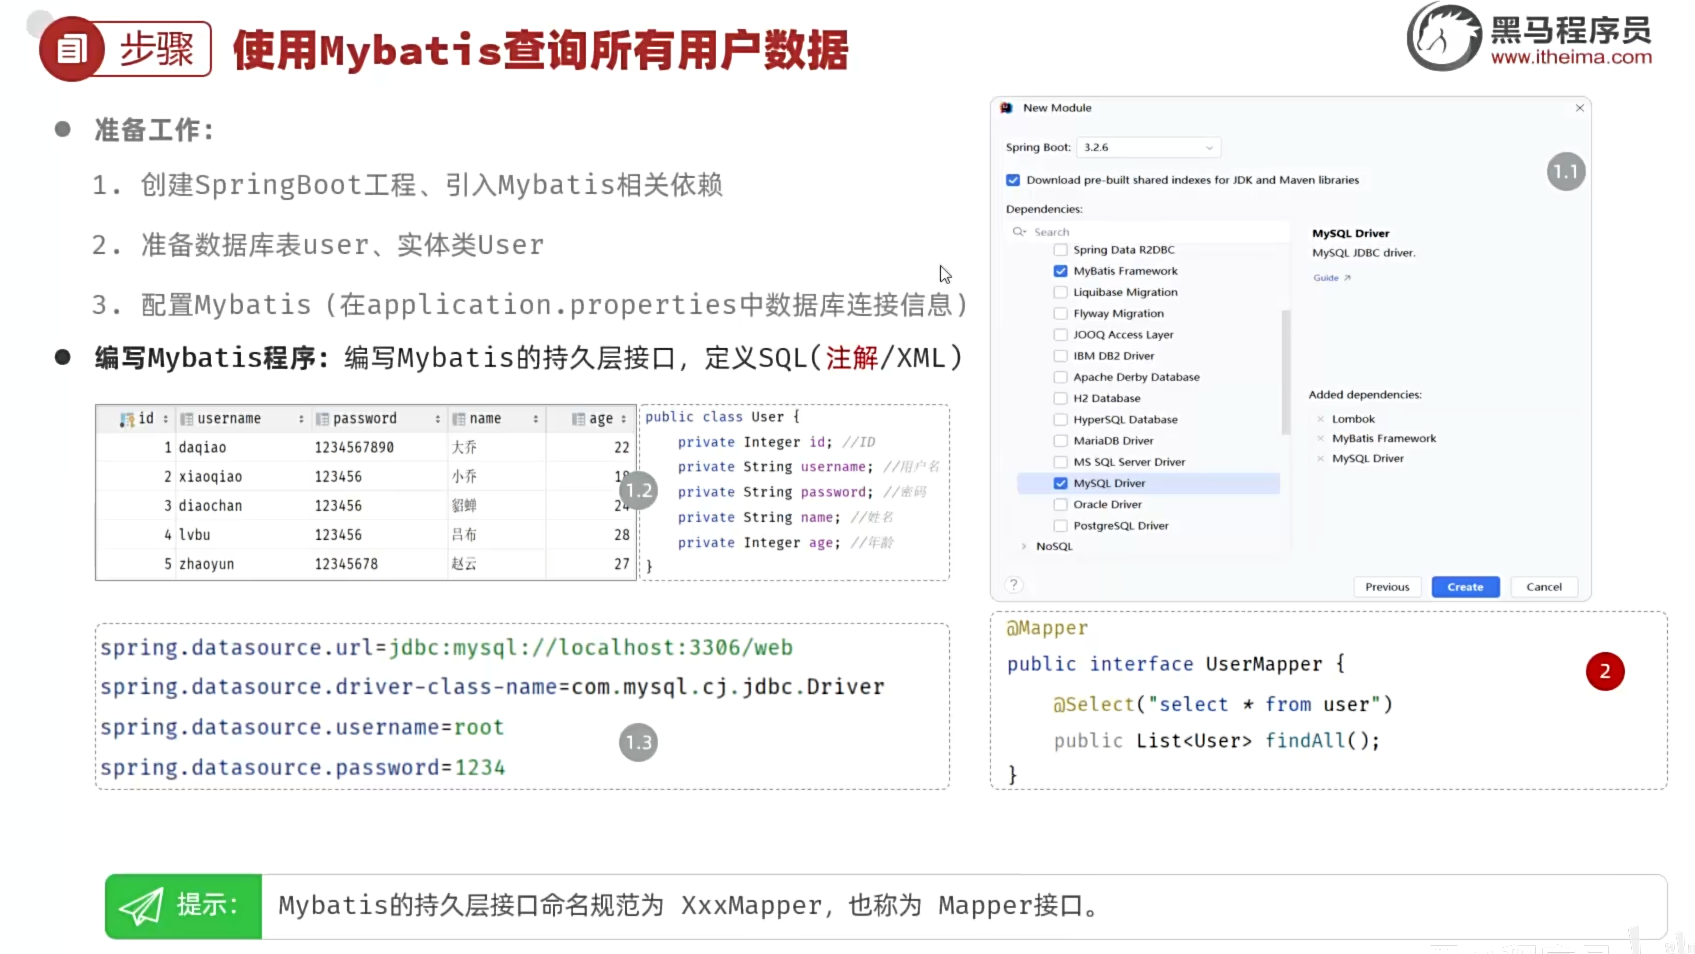Focus the dependencies Search field

tap(1150, 231)
